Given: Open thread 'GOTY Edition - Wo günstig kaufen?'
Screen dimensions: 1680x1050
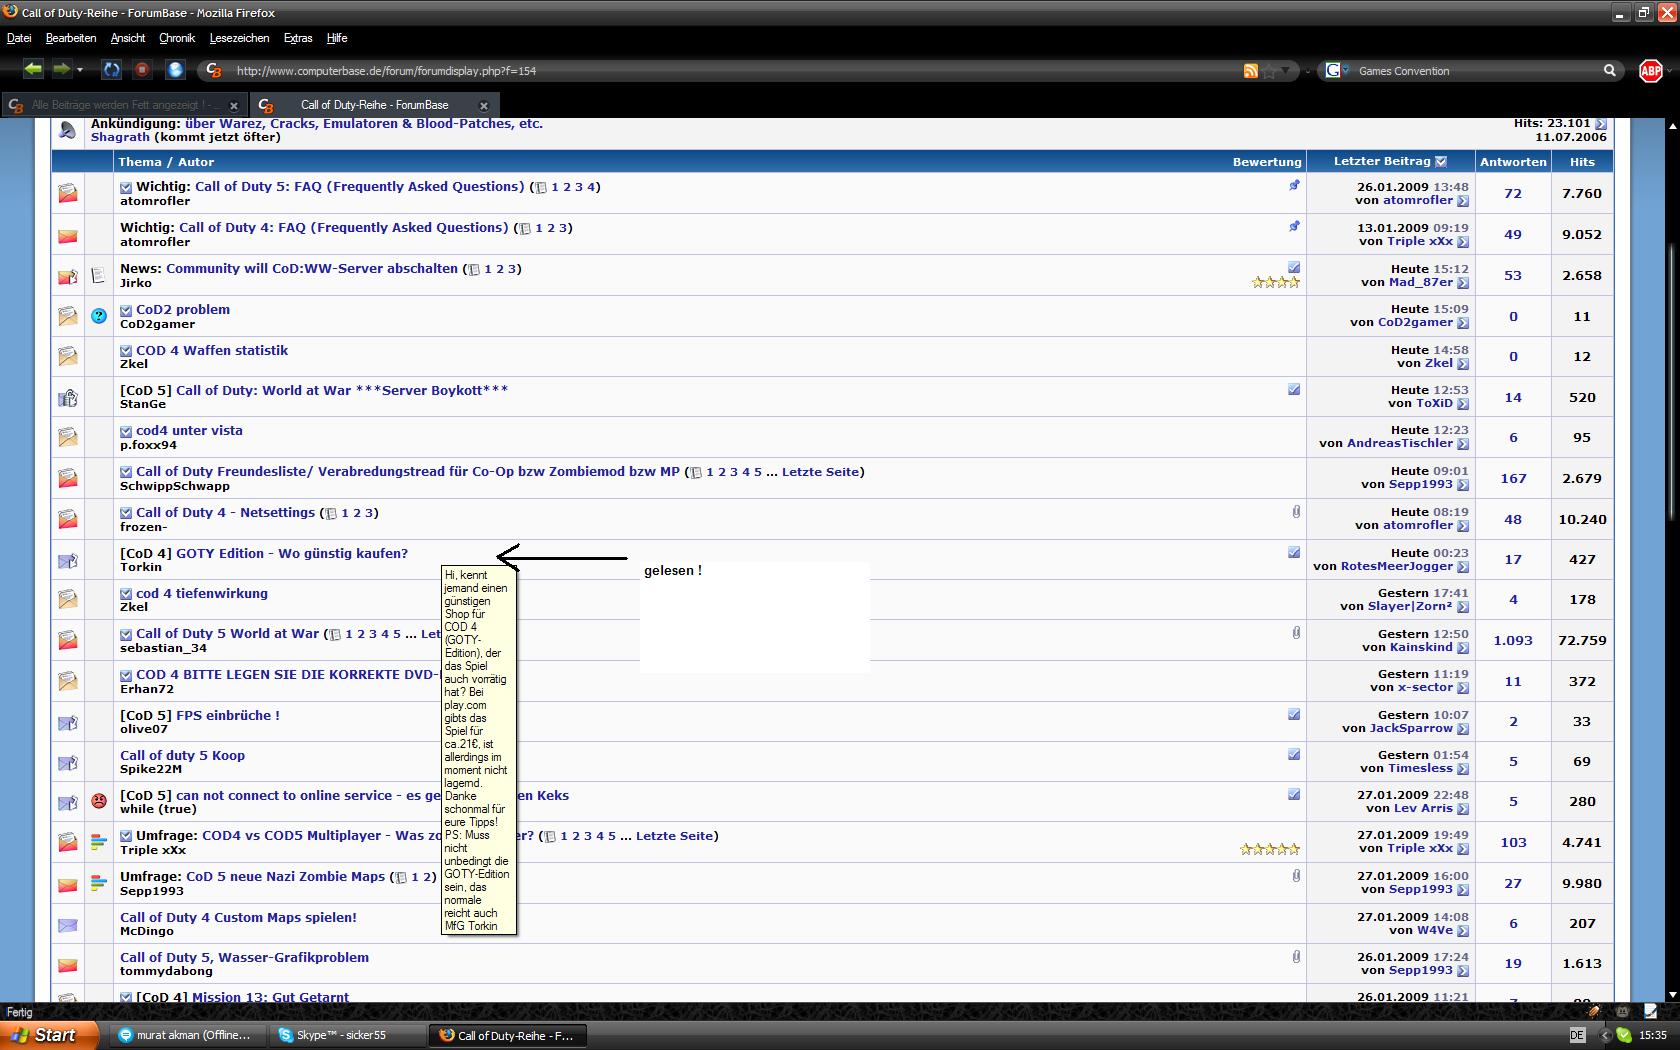Looking at the screenshot, I should pos(292,553).
